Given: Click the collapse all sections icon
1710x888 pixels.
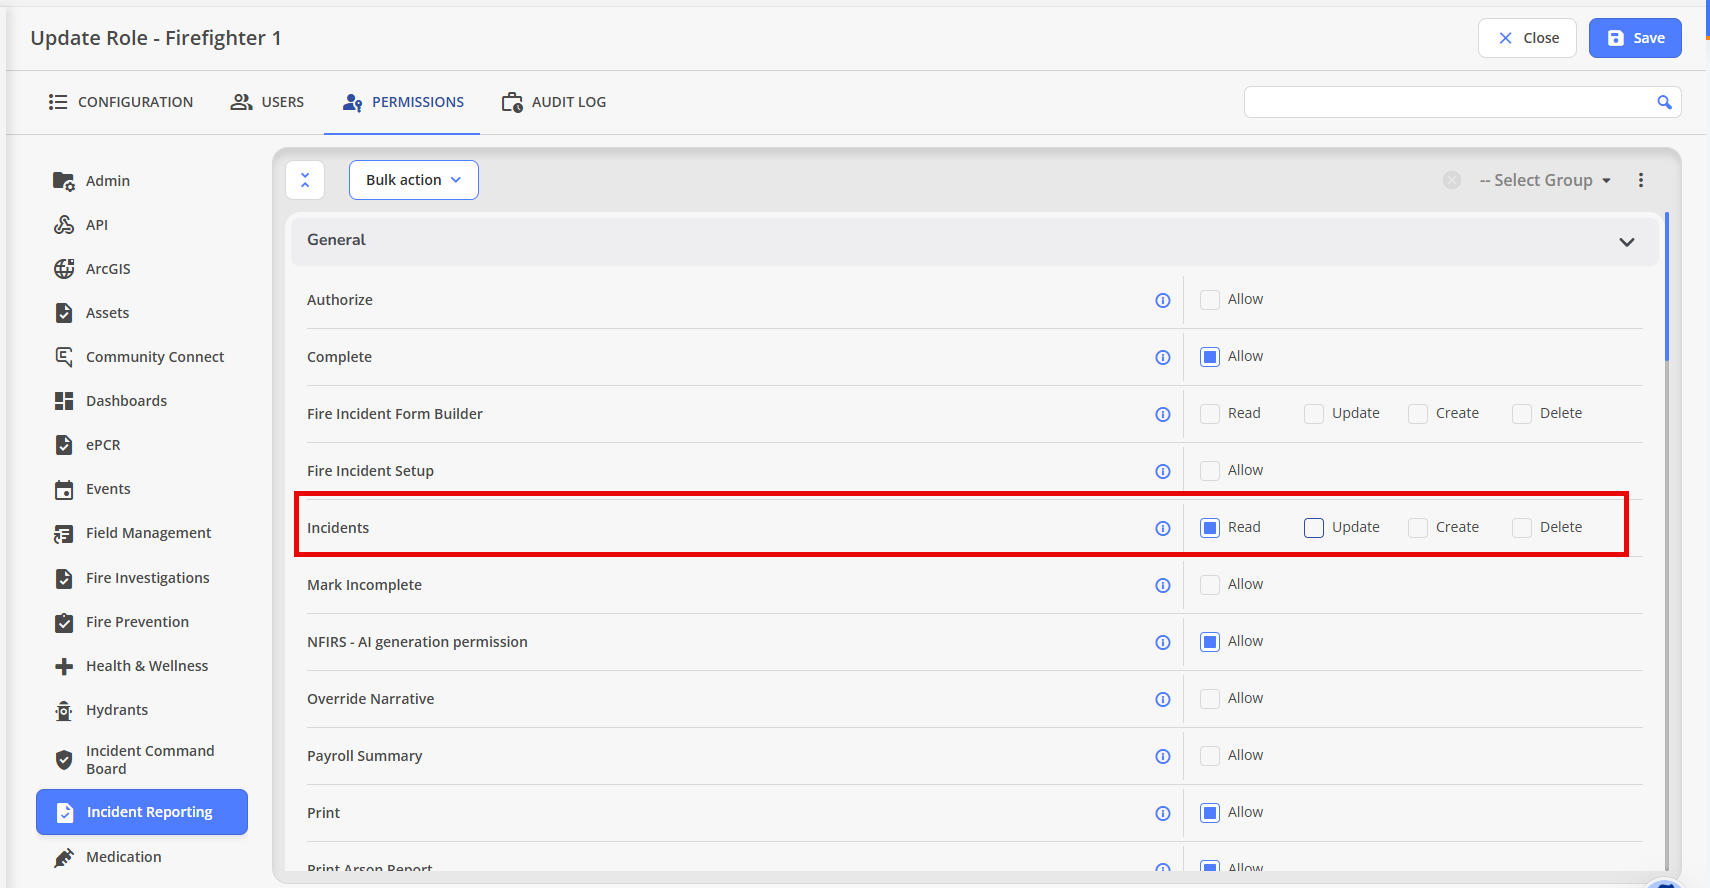Looking at the screenshot, I should [305, 180].
